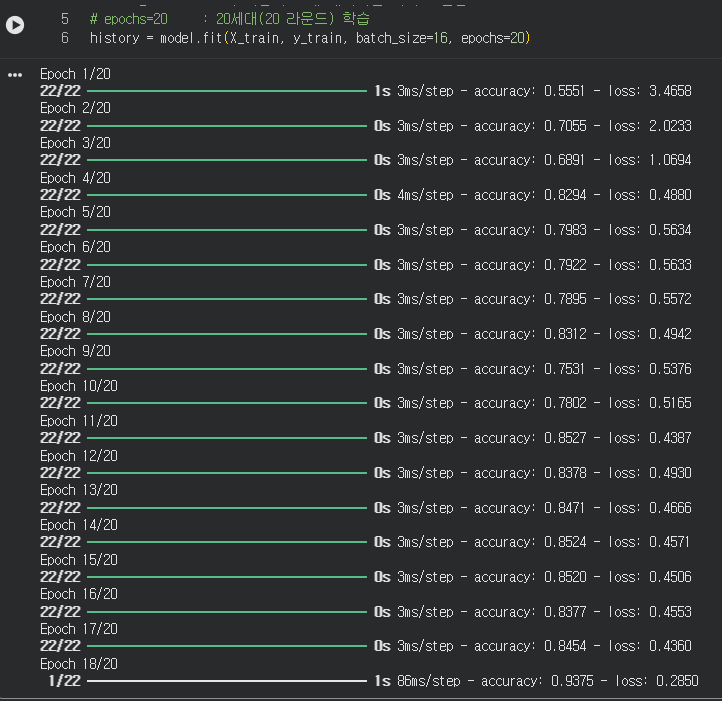
Task: Click the epochs=20 comment on line 5
Action: [230, 19]
